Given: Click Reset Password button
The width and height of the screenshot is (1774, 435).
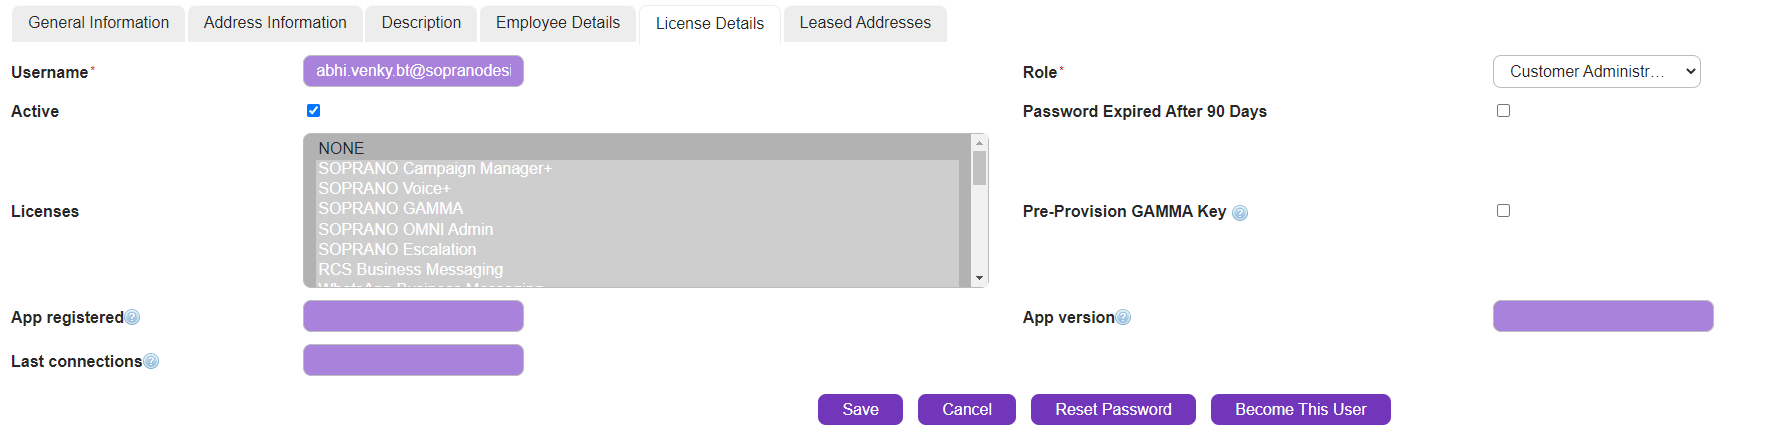Looking at the screenshot, I should click(1113, 410).
